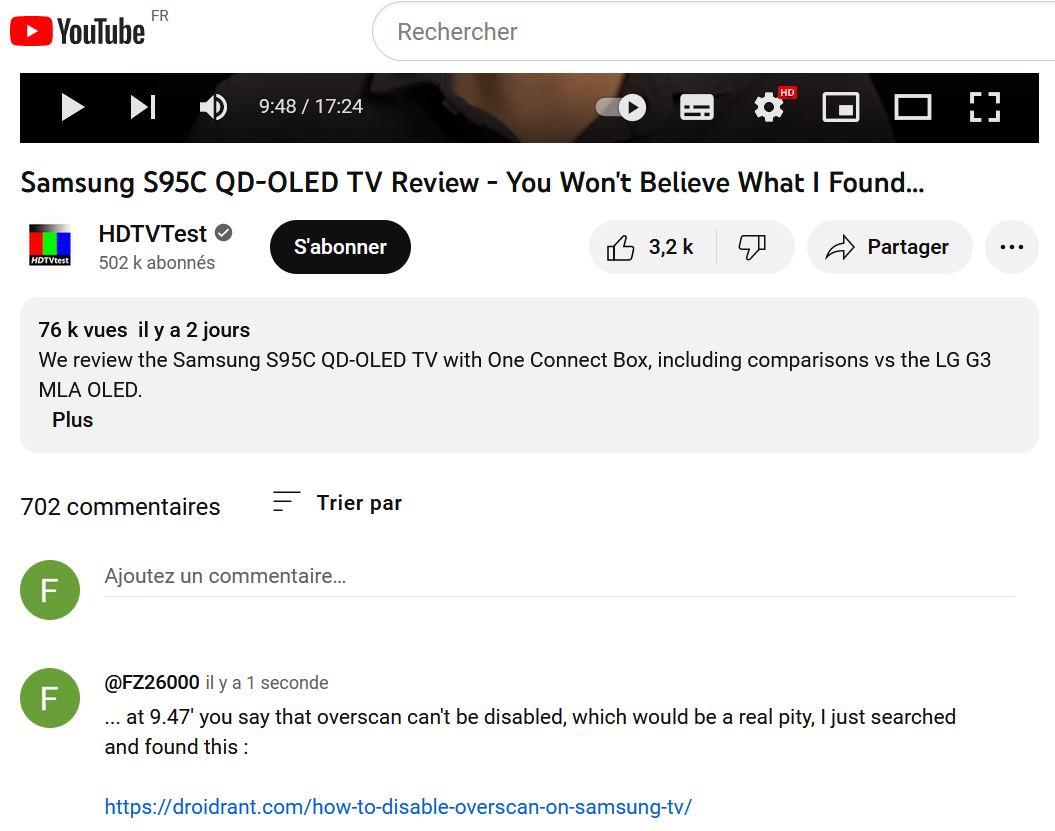Click the '702 commentaires' count

[x=120, y=507]
